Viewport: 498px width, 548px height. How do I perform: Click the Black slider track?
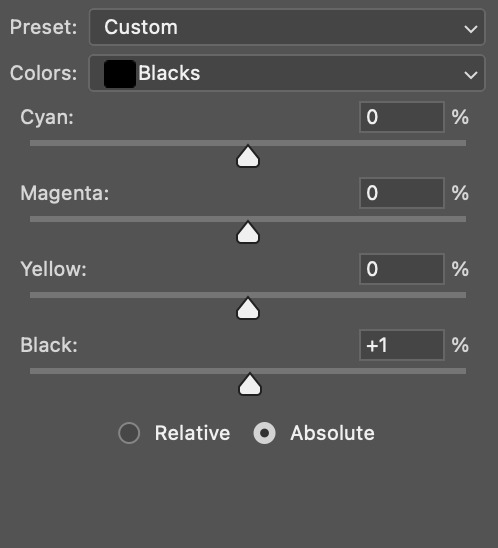248,371
